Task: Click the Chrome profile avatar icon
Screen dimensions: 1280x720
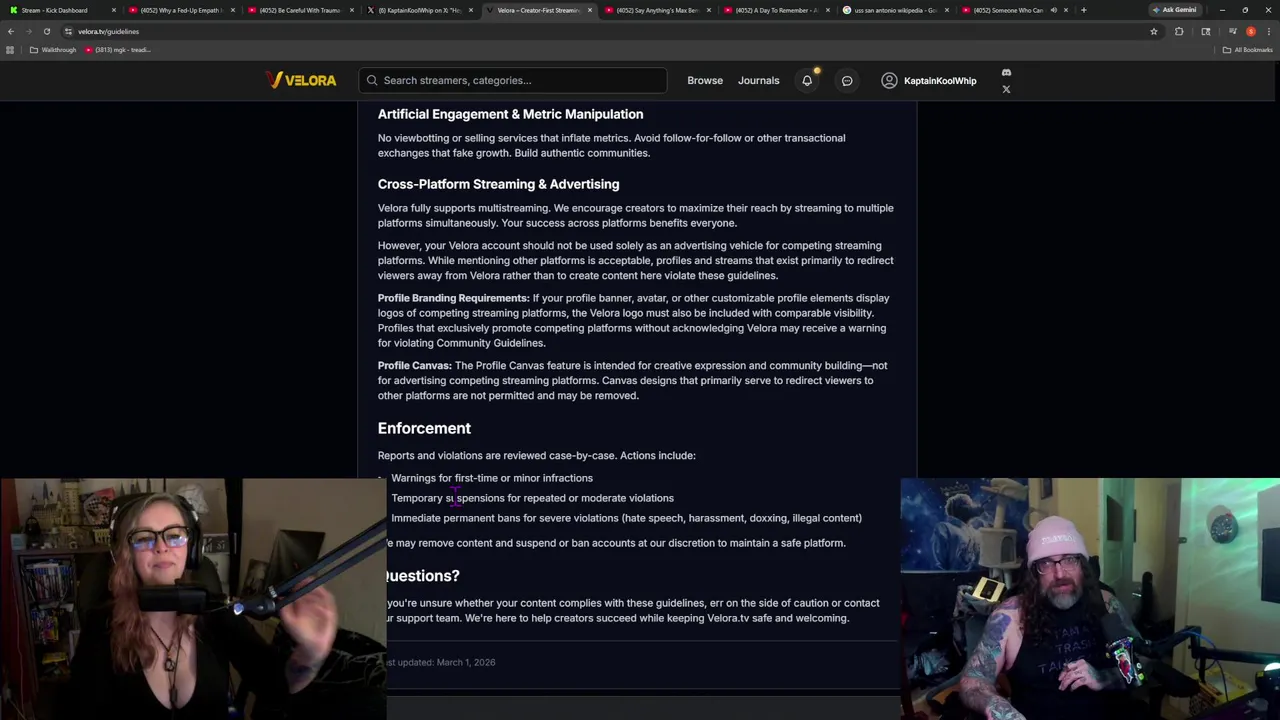Action: 1251,31
